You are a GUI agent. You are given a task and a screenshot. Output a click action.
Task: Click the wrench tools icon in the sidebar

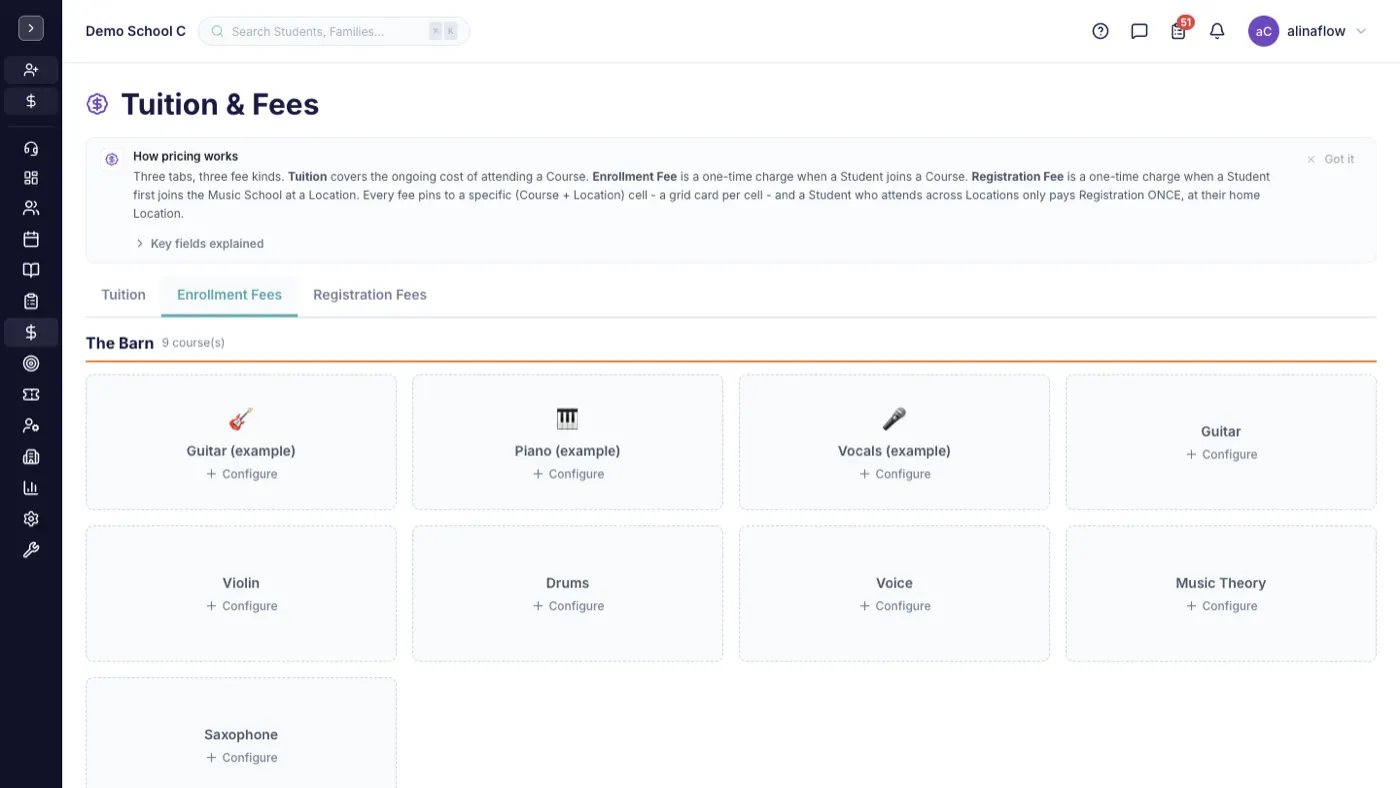tap(31, 550)
